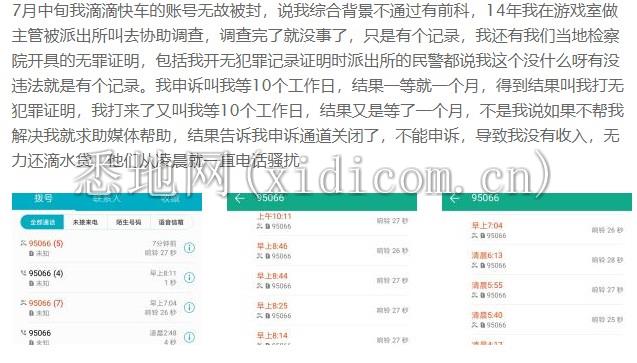637x363 pixels.
Task: Open the 清晨6:13 call record
Action: point(547,260)
